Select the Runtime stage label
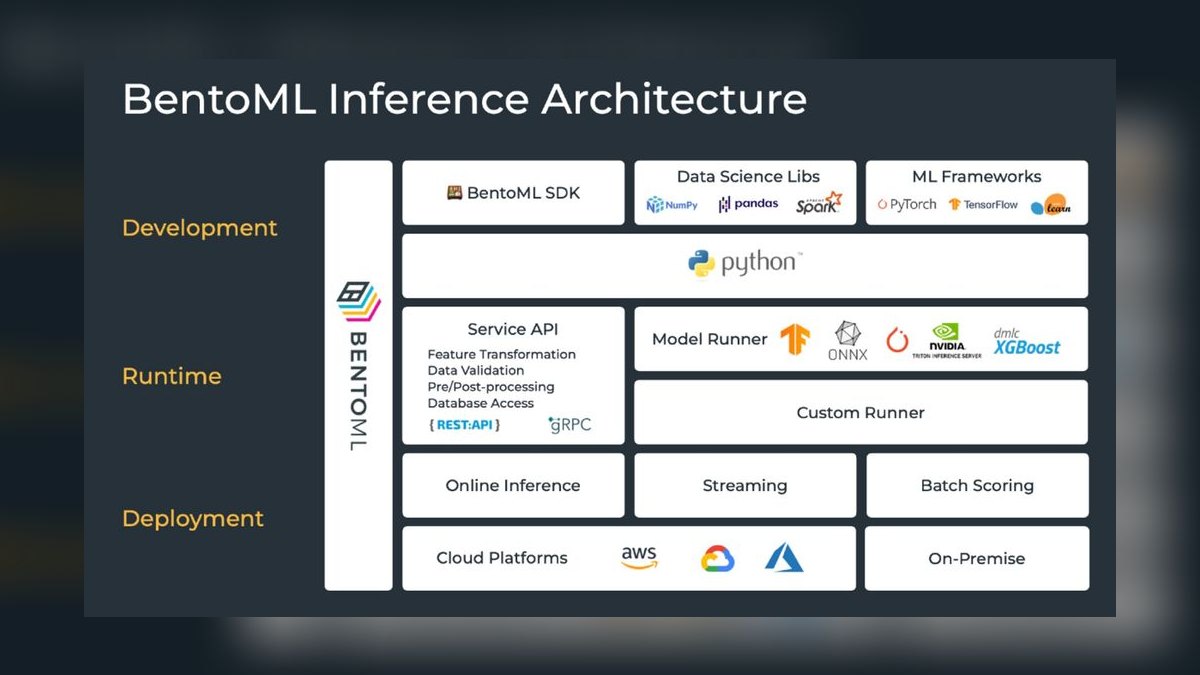Screen dimensions: 1200x675 pyautogui.click(x=172, y=376)
